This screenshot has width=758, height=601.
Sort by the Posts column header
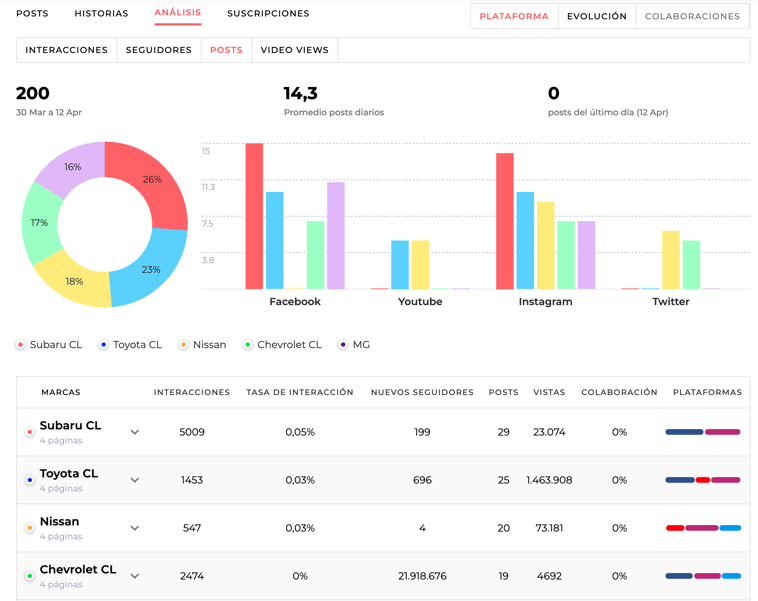click(x=503, y=392)
